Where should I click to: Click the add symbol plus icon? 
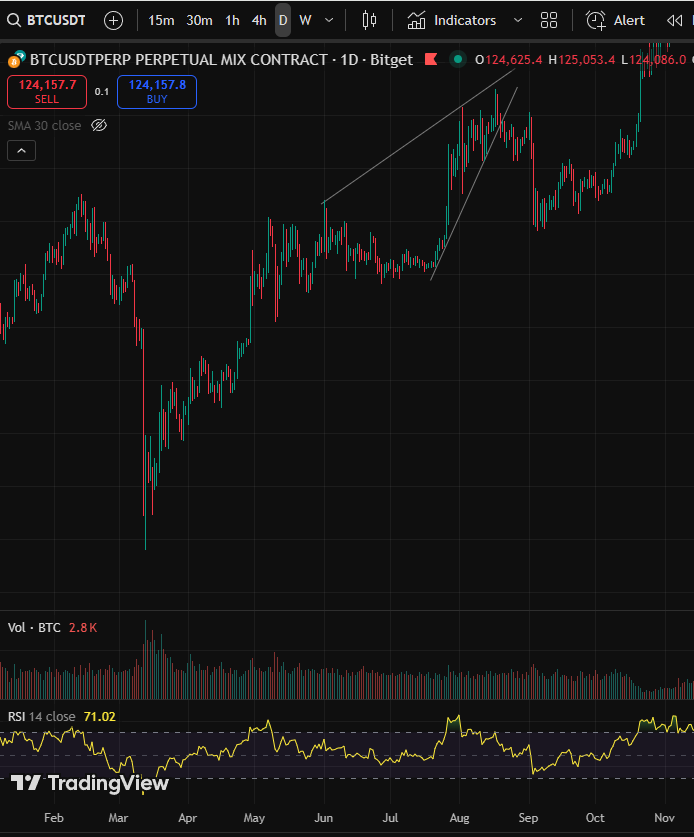coord(114,20)
